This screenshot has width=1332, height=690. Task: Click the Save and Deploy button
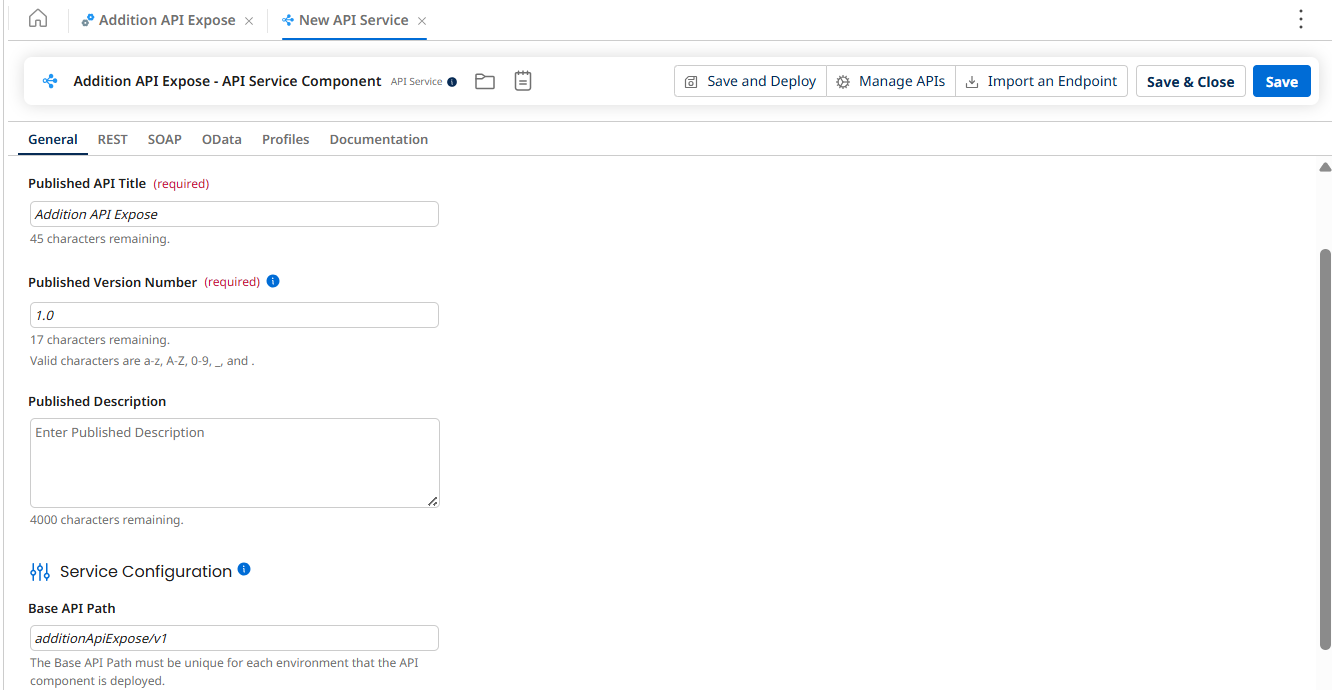coord(750,82)
